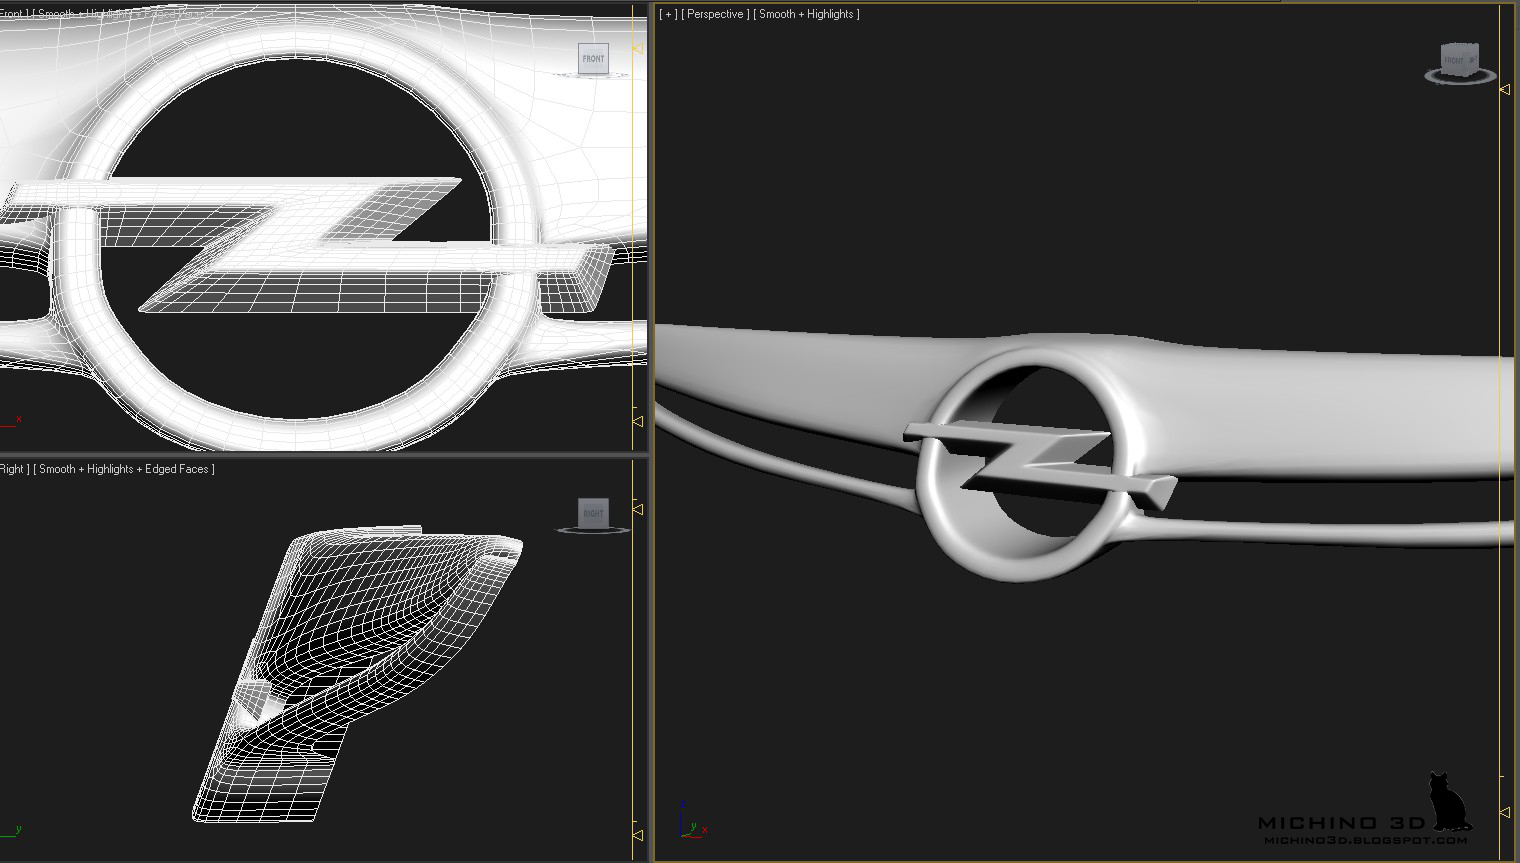Open Front viewport Smooth + Highlights shading menu

[123, 14]
